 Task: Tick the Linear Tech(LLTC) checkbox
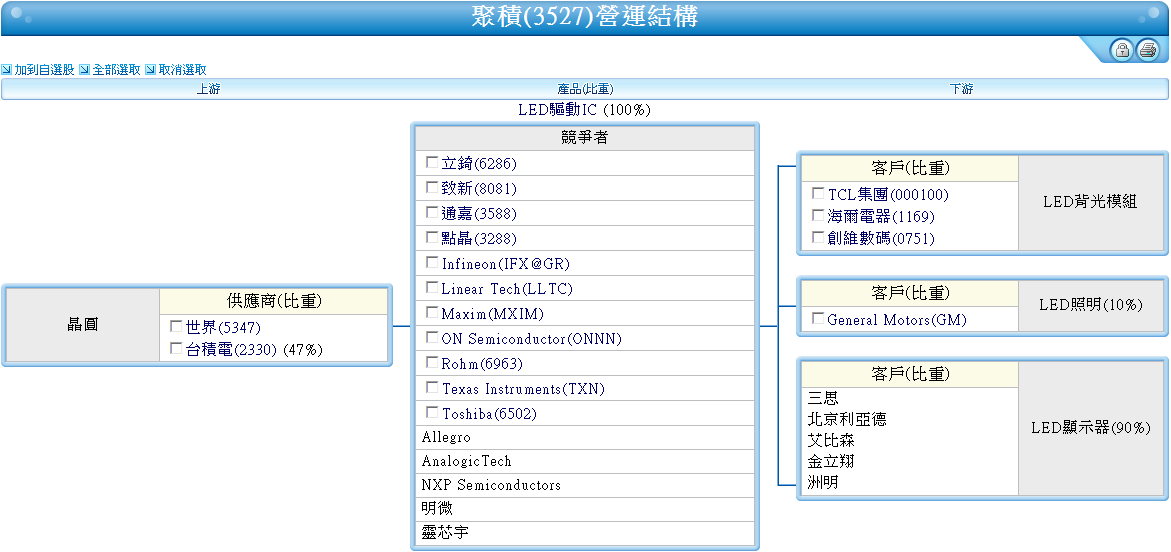[432, 288]
